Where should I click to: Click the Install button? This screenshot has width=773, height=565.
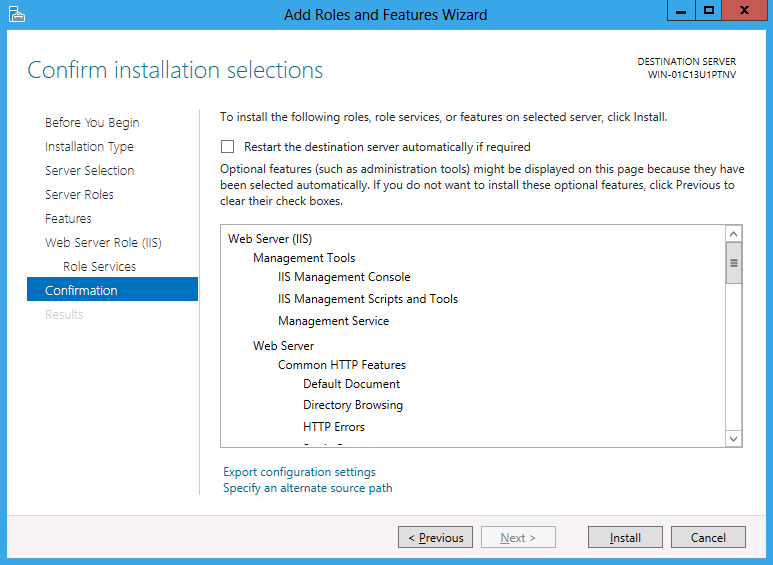[x=625, y=537]
